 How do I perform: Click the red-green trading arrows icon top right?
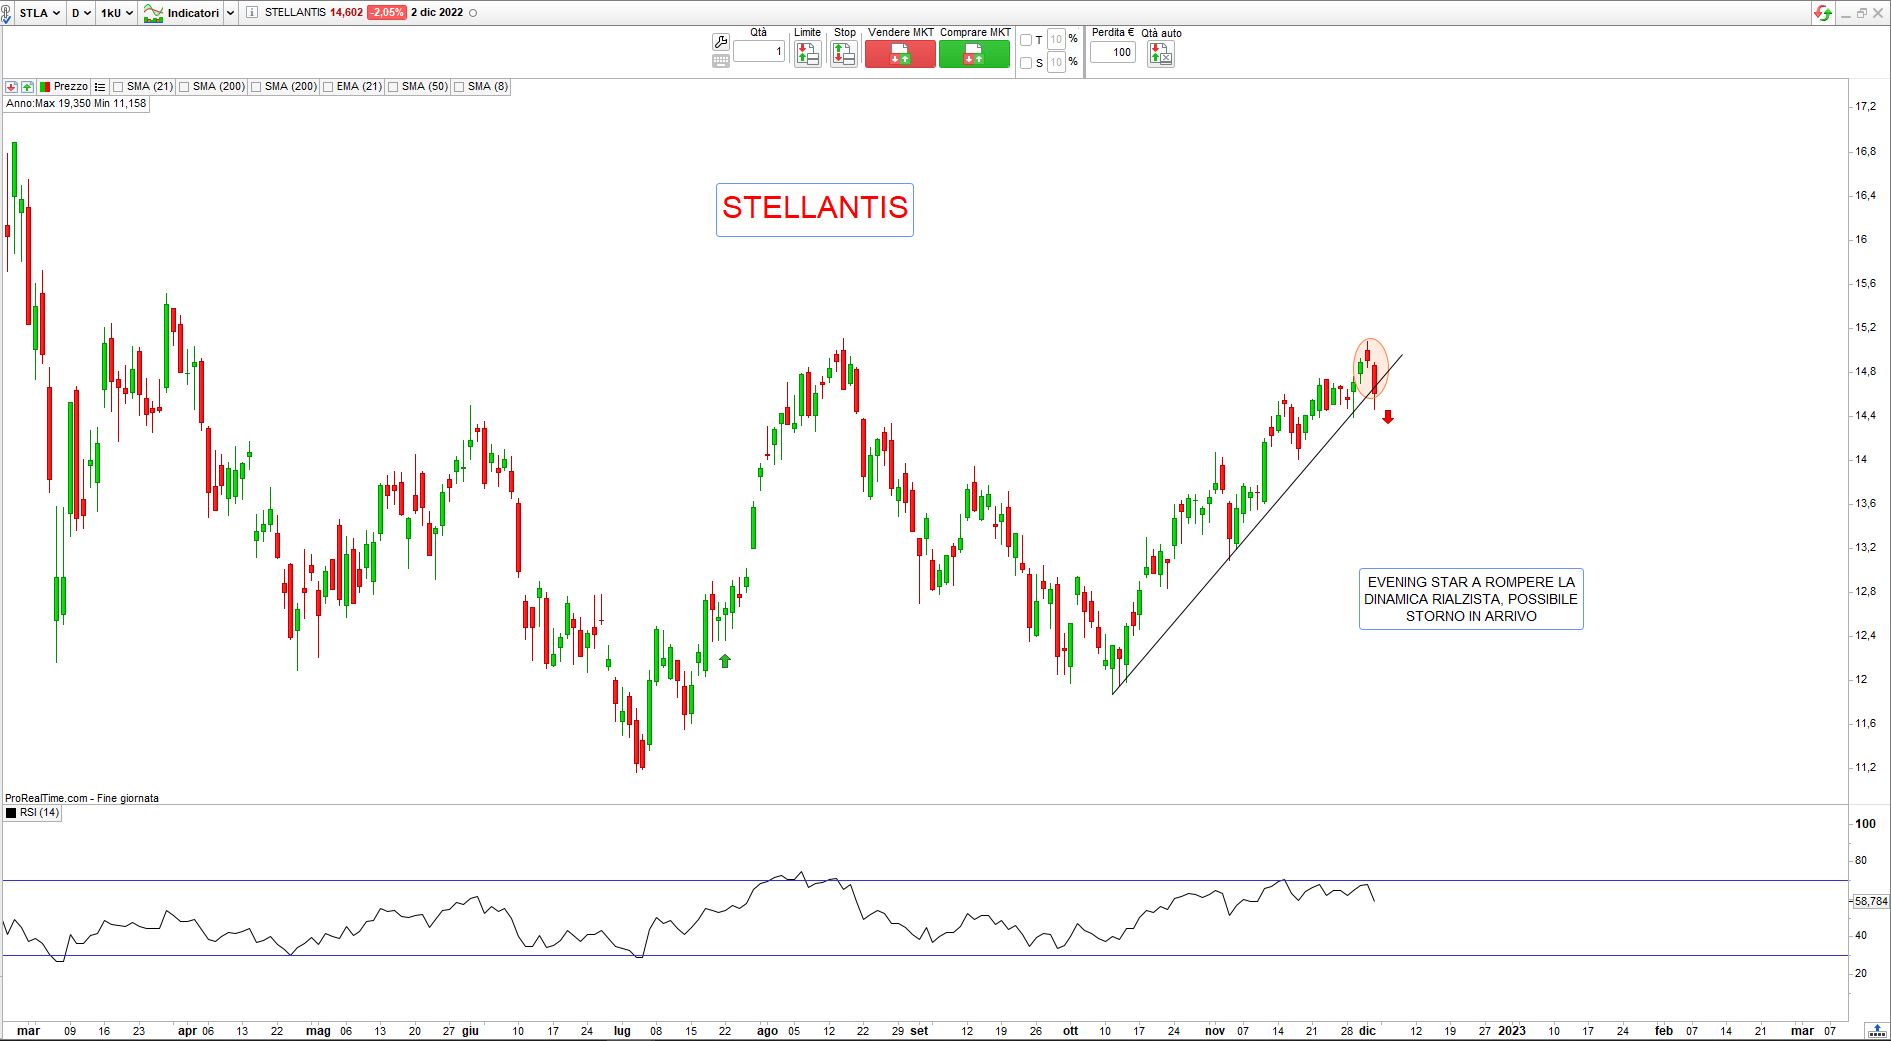[x=1823, y=13]
